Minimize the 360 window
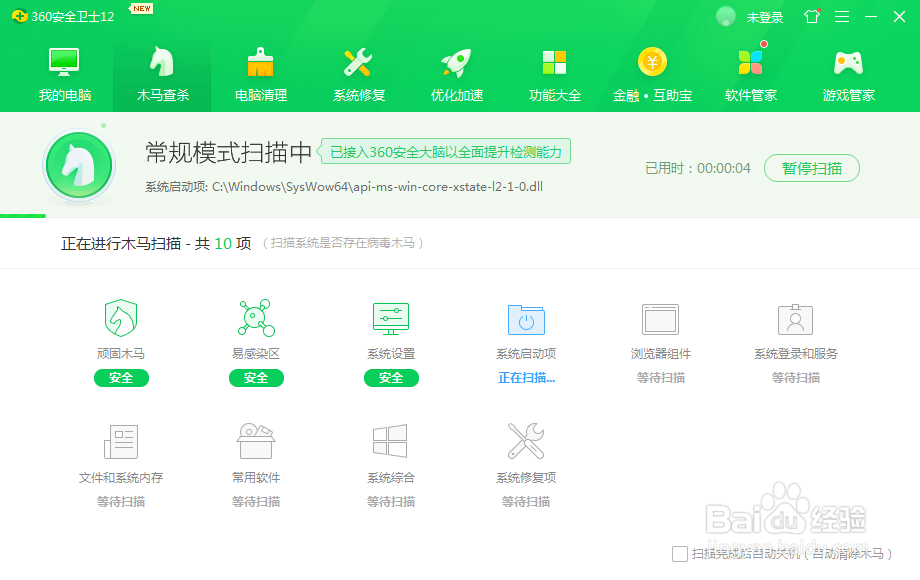Screen dimensions: 920x580 click(871, 16)
